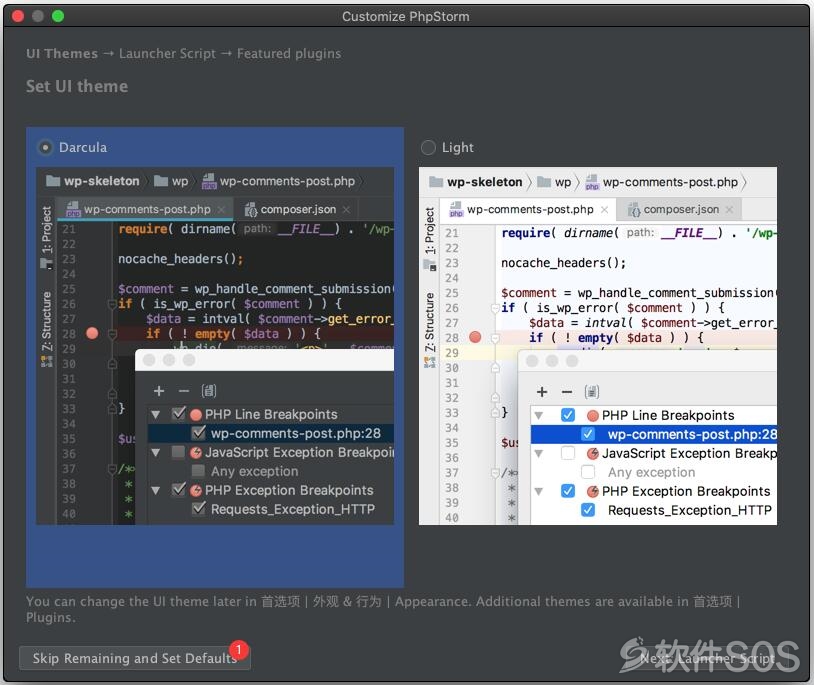Click the Light theme preview image
Viewport: 814px width, 685px height.
(x=598, y=346)
